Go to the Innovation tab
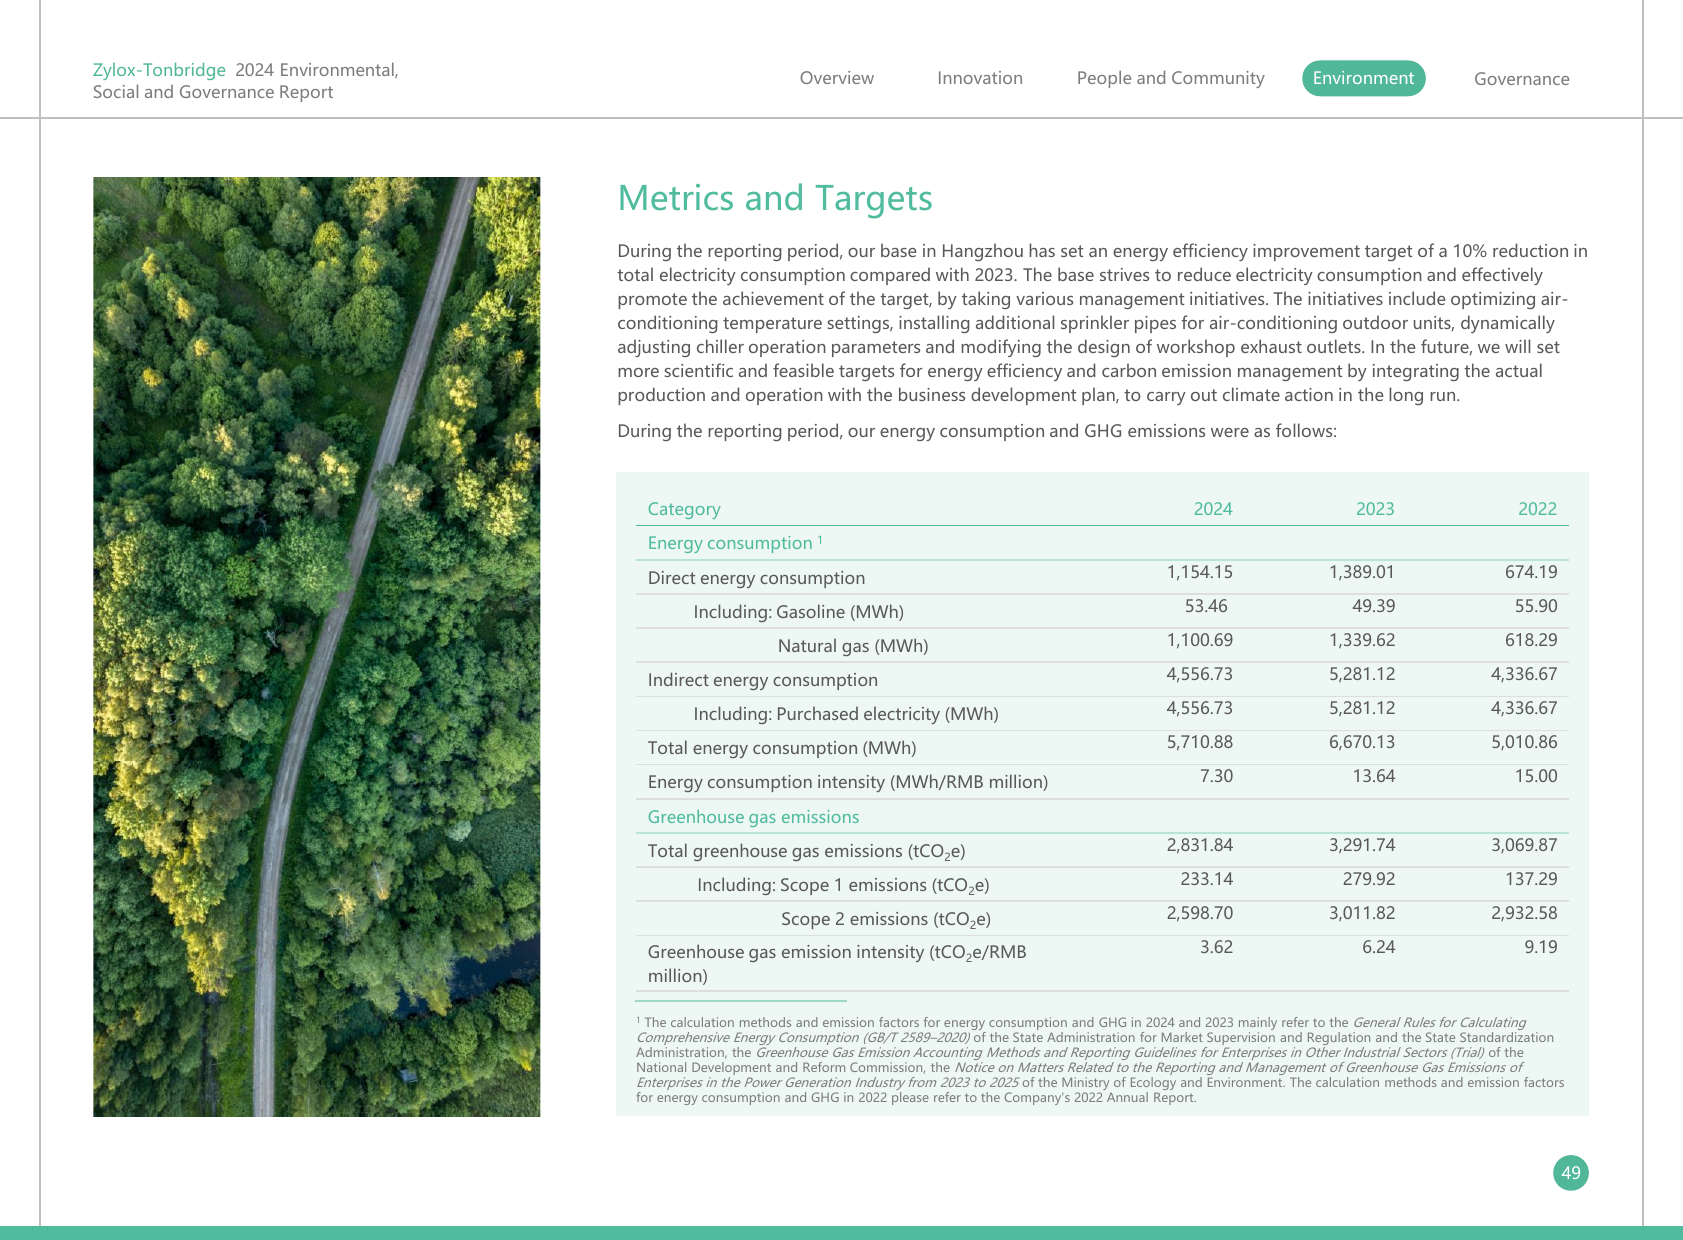 979,78
